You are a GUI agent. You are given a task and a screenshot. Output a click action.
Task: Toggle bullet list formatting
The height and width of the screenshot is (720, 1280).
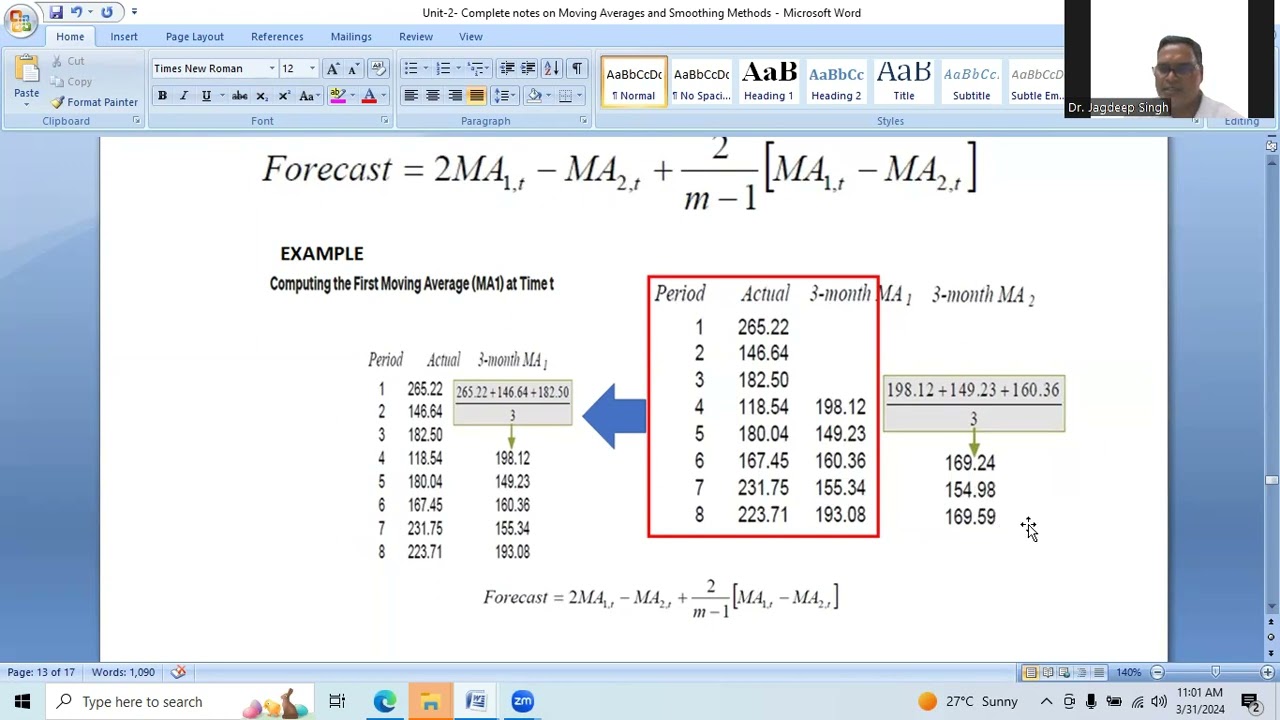[410, 68]
